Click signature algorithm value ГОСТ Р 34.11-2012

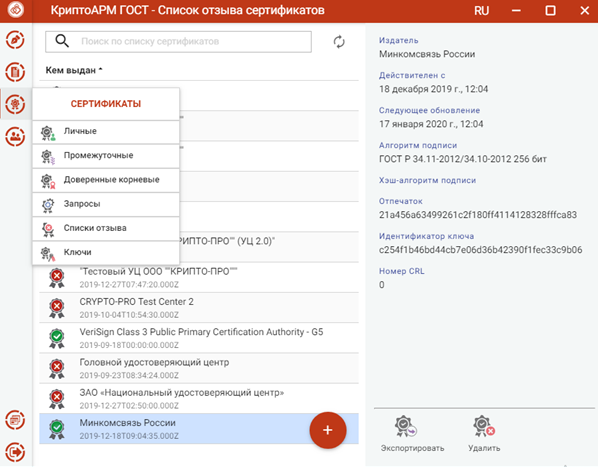point(463,159)
